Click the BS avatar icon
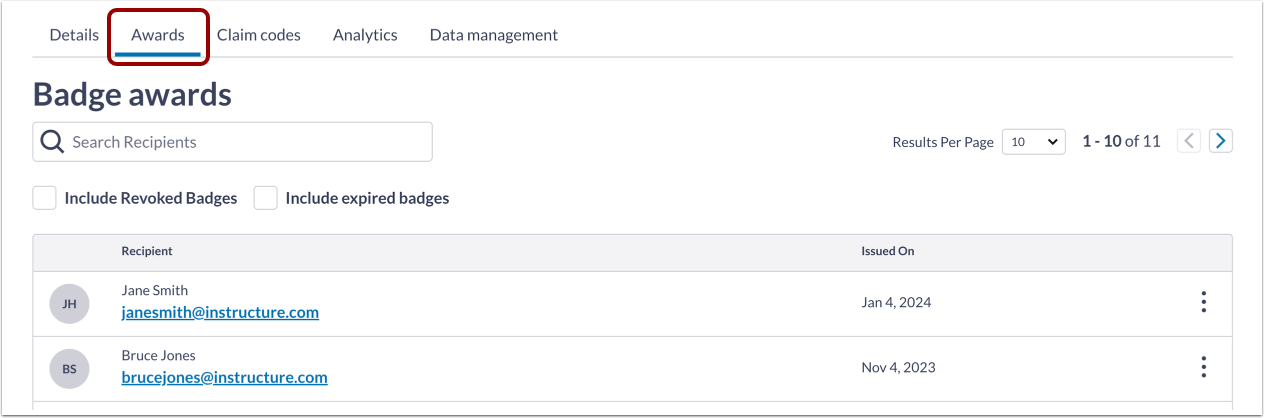 [x=69, y=368]
